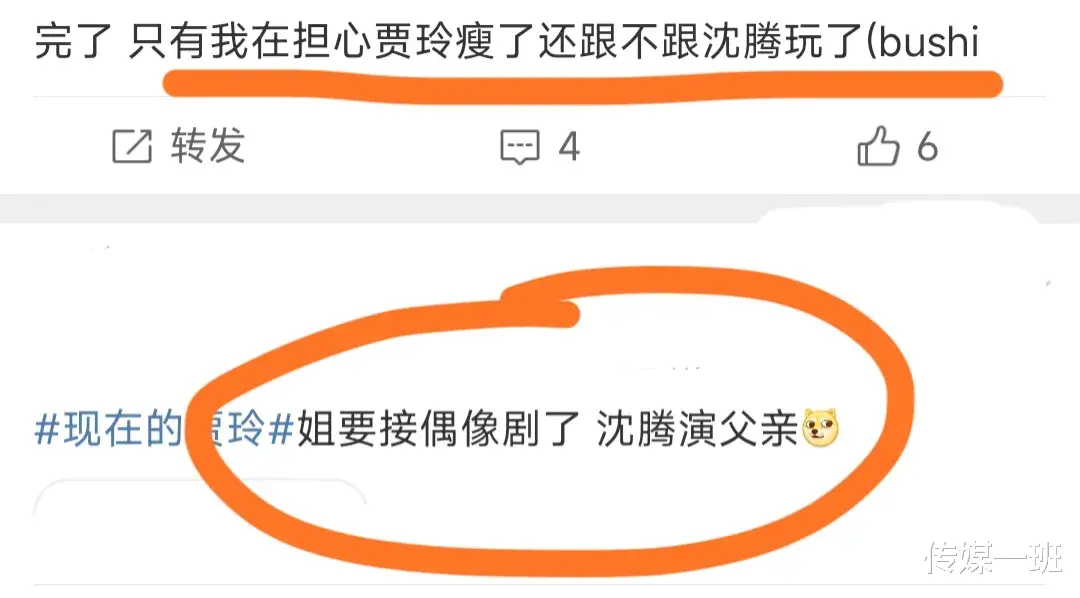Click the doge emoji after 沈腾演父亲
This screenshot has height=598, width=1080.
pyautogui.click(x=820, y=427)
